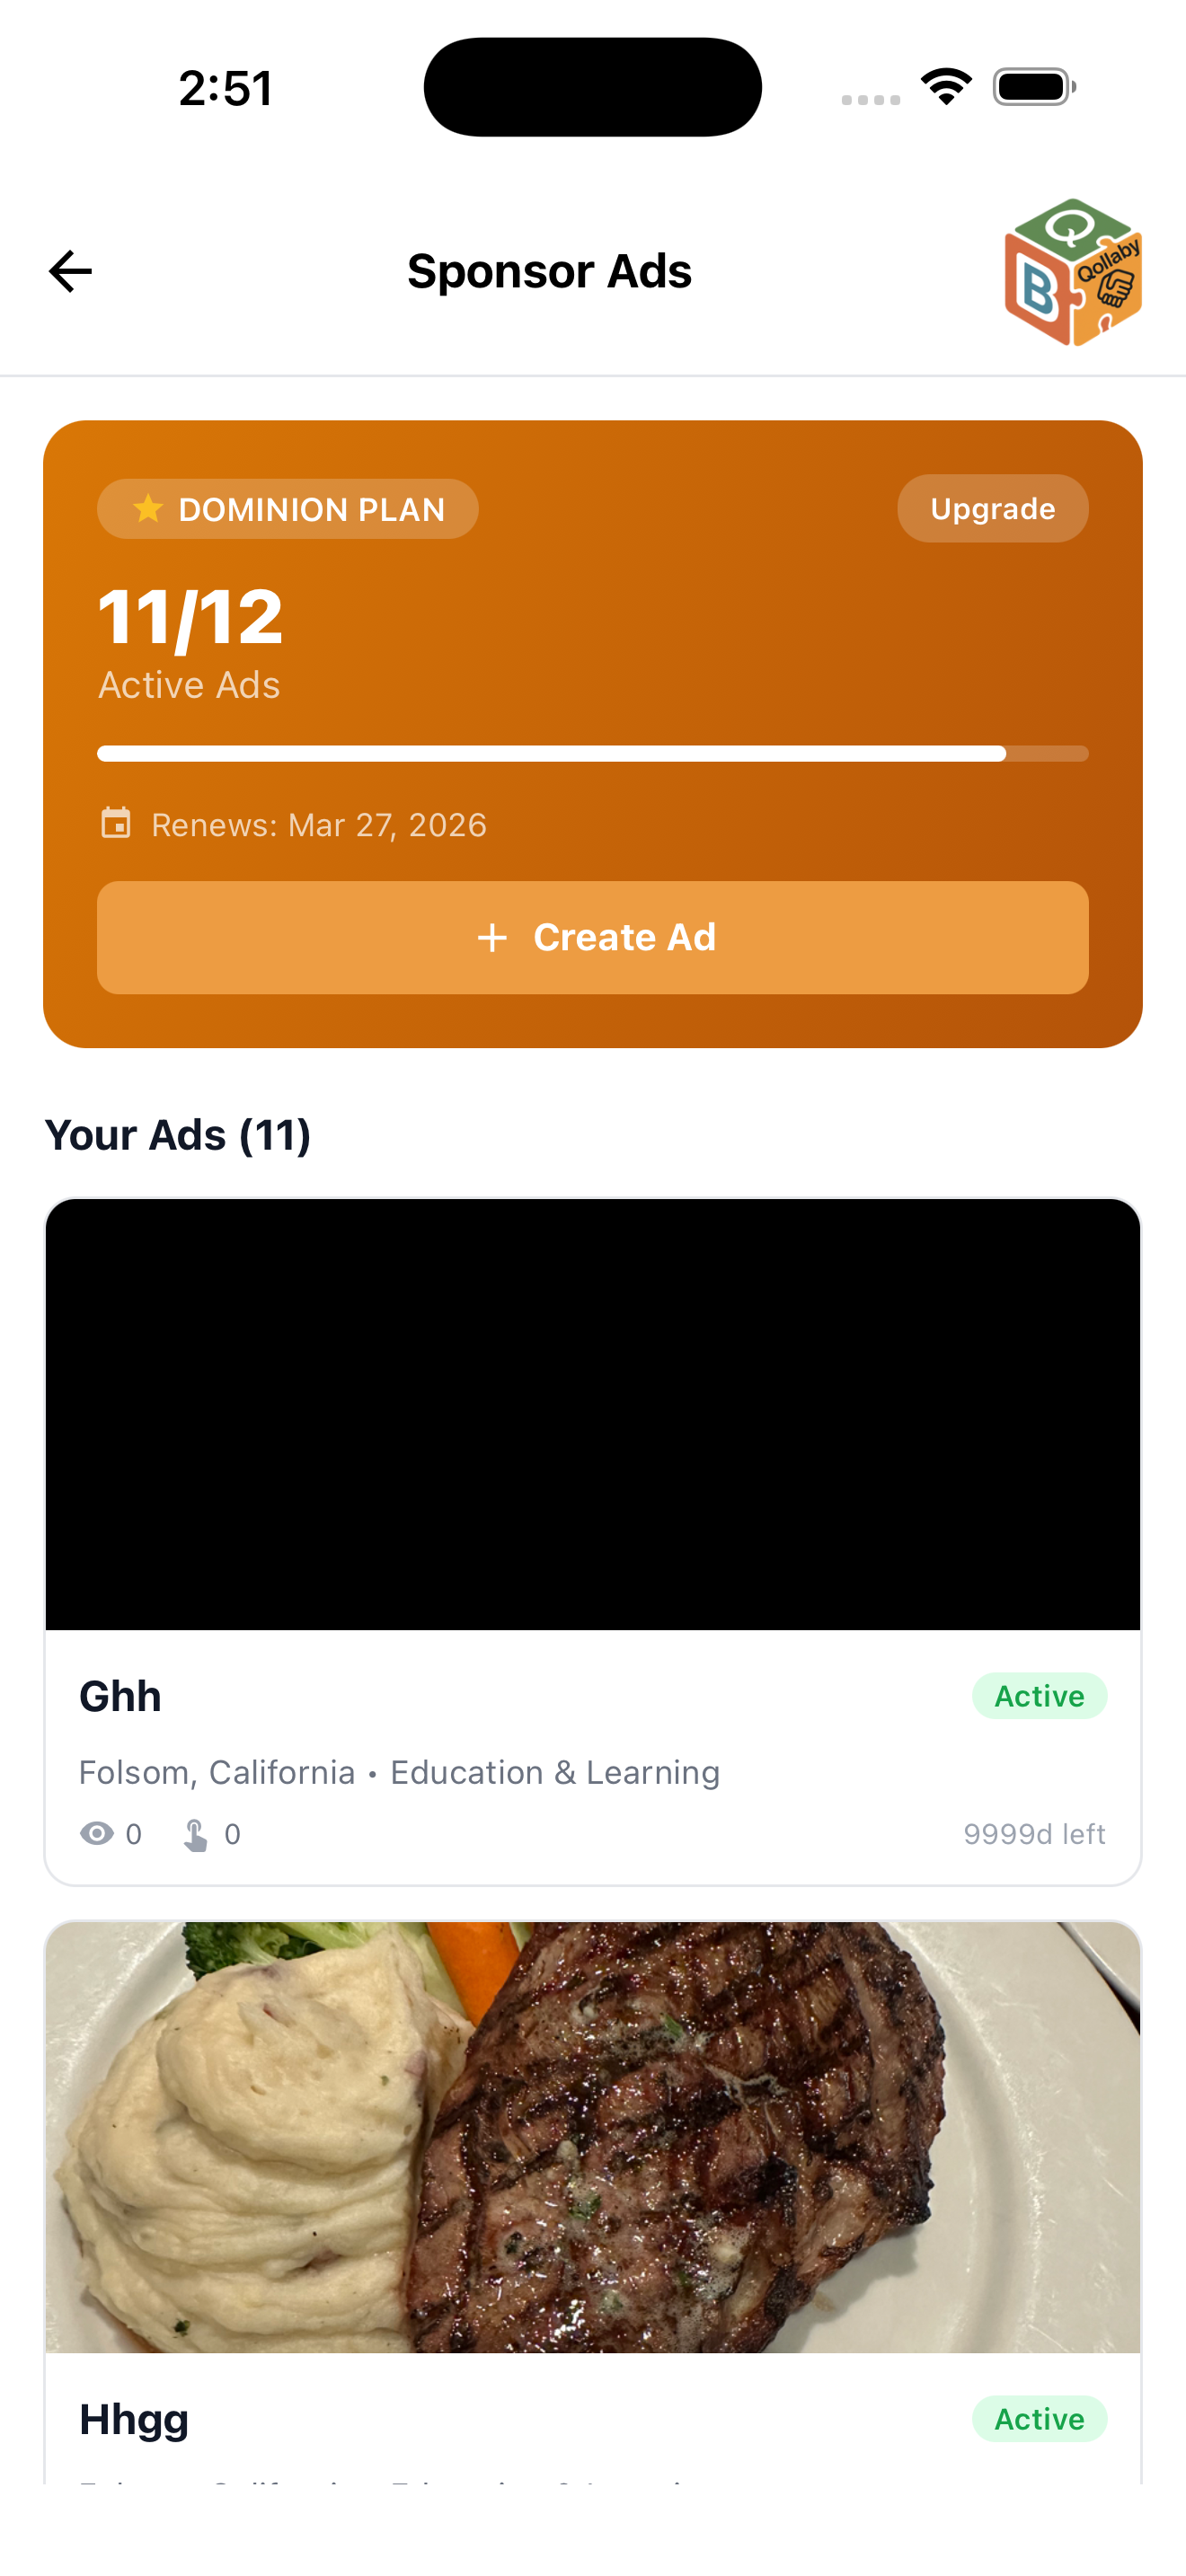Tap the plus icon inside Create Ad
This screenshot has height=2576, width=1186.
(x=493, y=938)
